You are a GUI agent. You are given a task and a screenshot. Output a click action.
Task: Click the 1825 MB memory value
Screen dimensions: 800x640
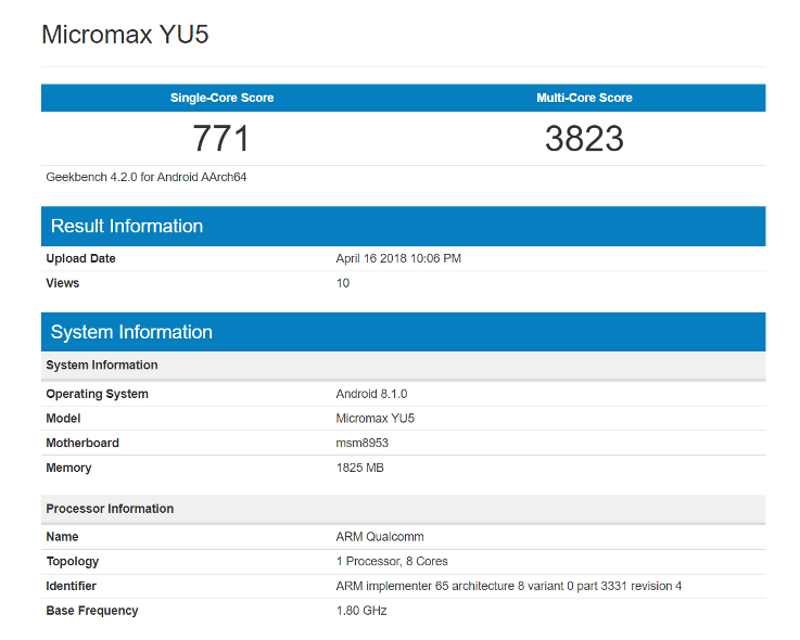[x=360, y=467]
